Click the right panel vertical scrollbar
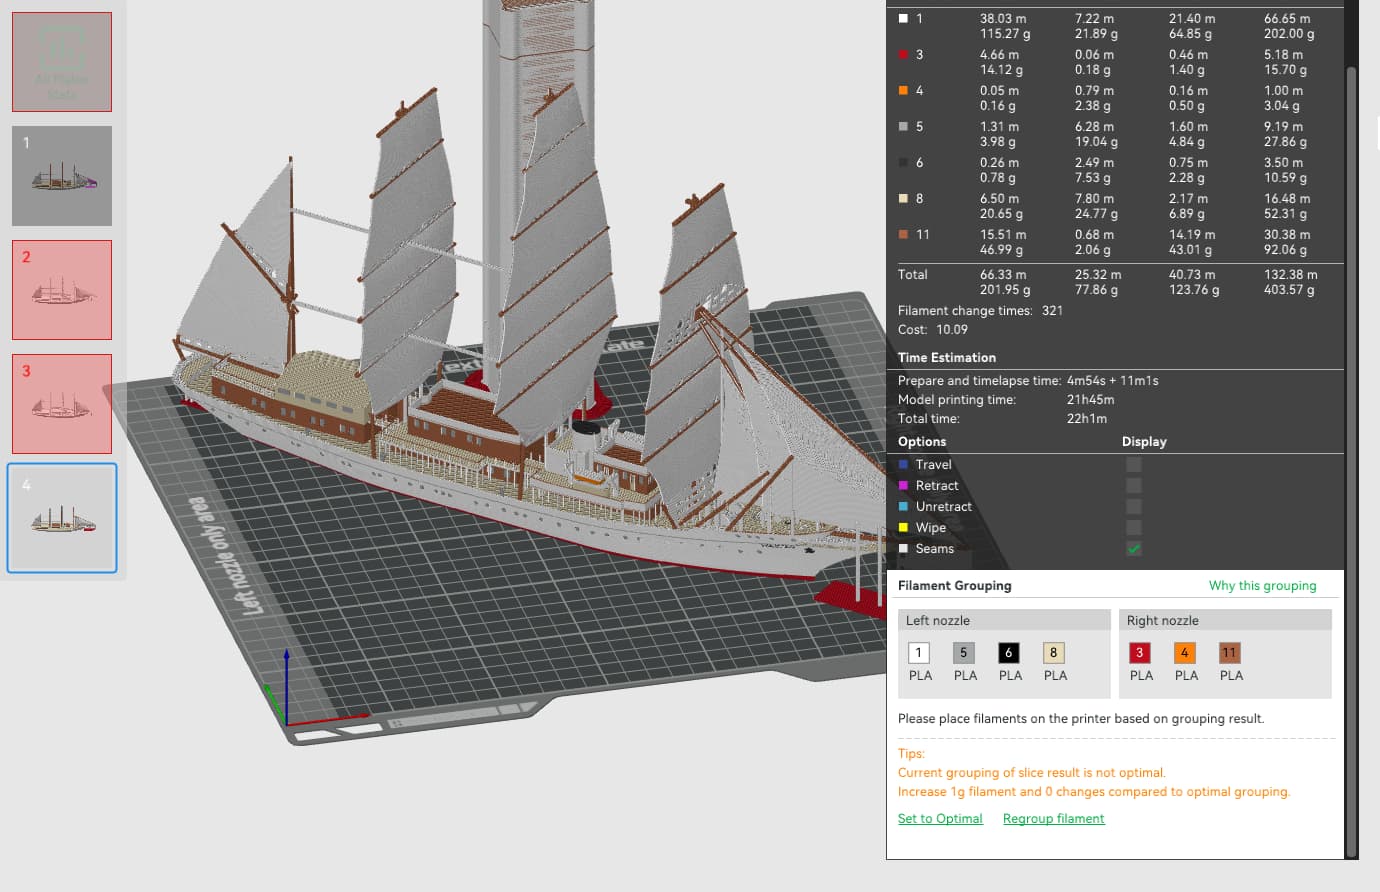The image size is (1380, 892). pos(1352,460)
